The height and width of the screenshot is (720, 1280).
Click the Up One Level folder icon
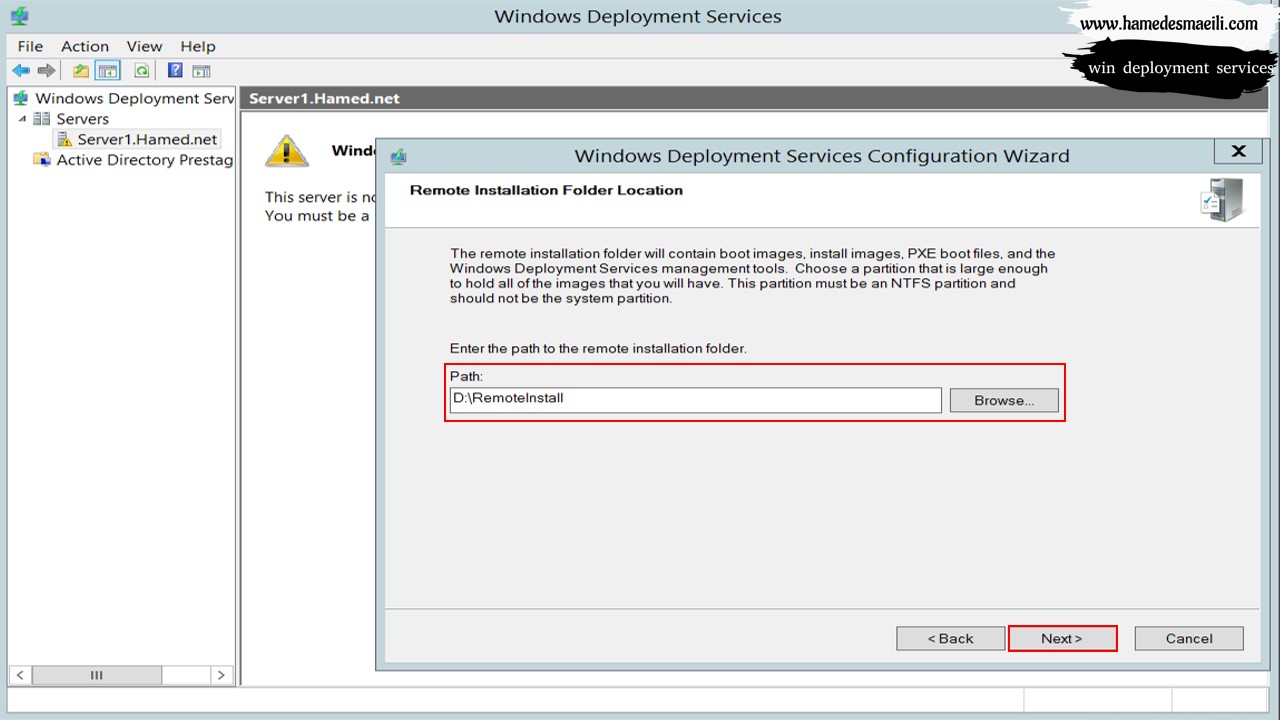81,71
